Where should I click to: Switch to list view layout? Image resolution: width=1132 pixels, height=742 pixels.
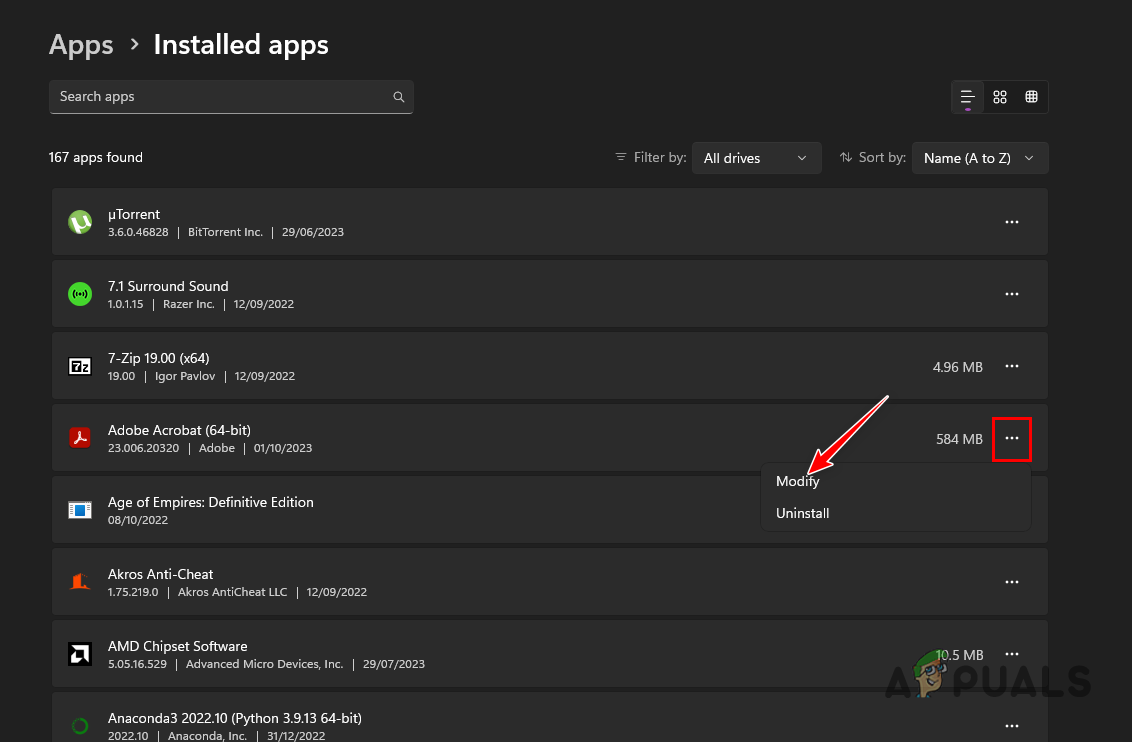[967, 97]
